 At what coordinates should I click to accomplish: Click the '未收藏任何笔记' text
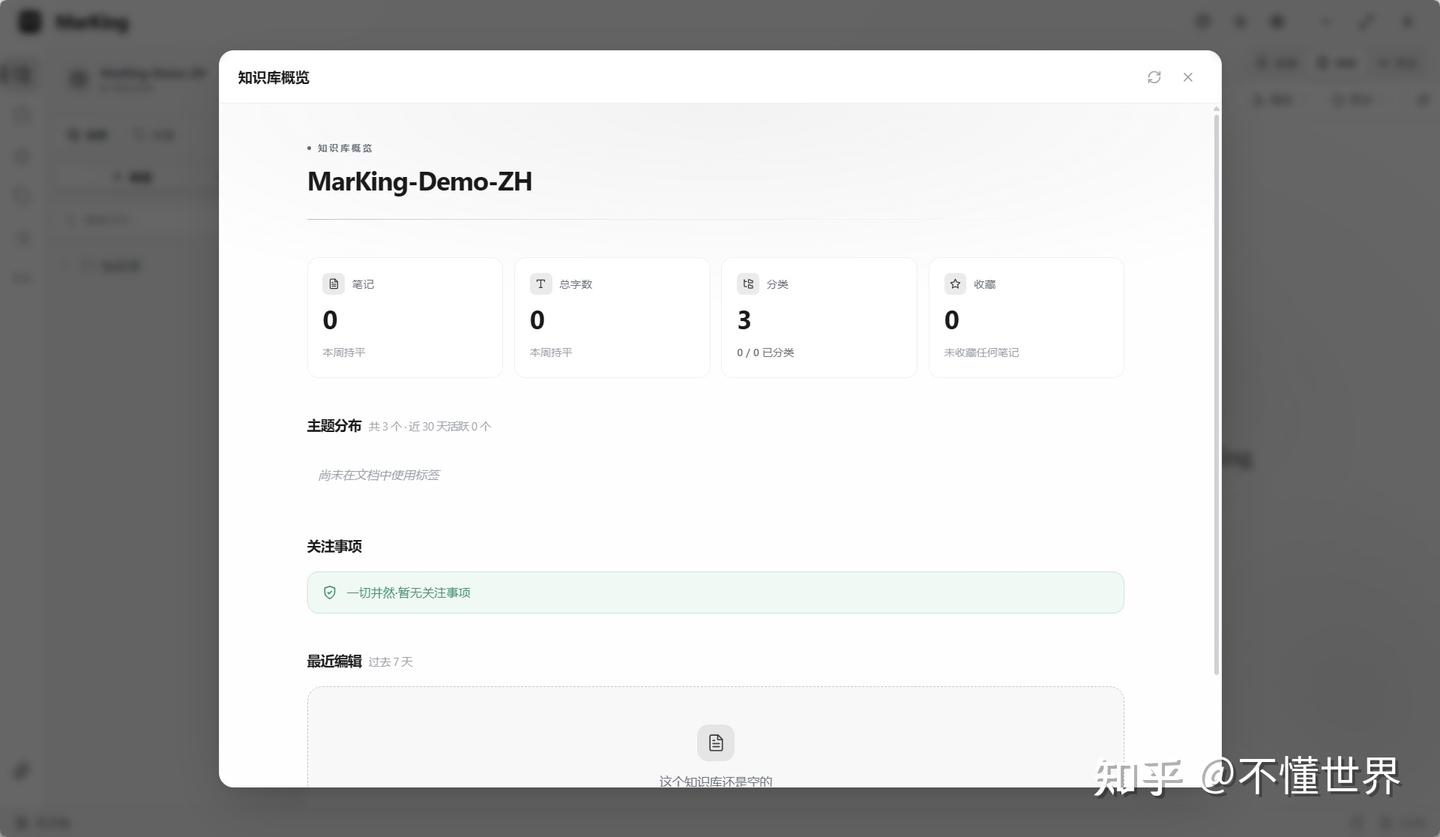[982, 353]
